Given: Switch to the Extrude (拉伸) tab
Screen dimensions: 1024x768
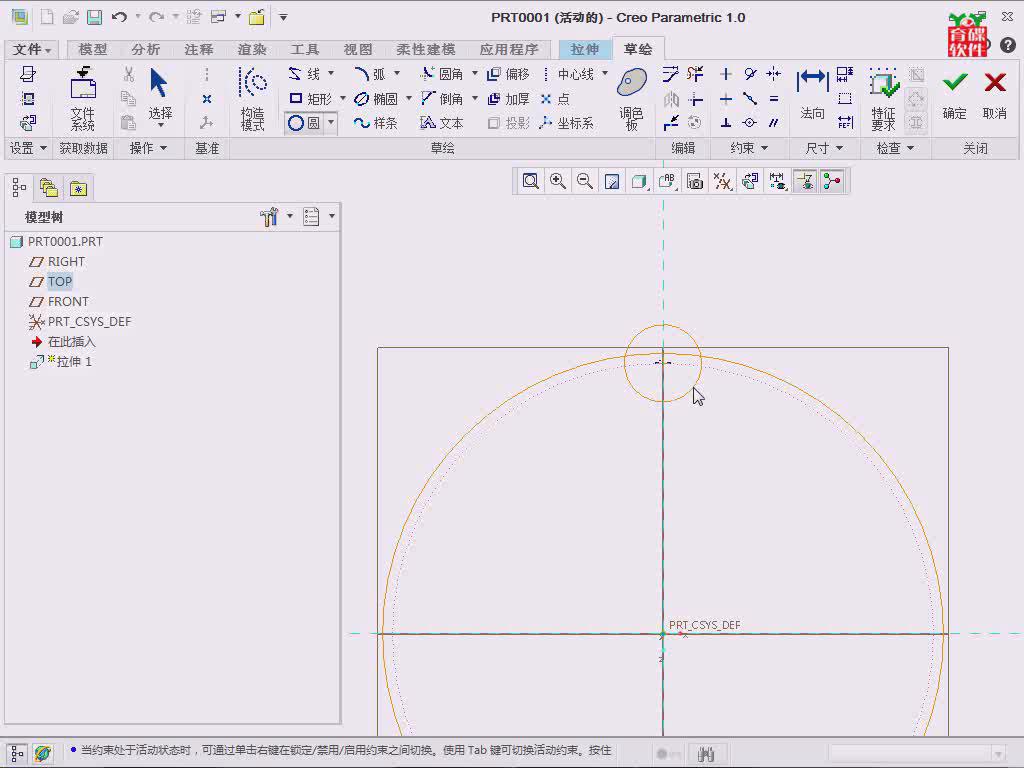Looking at the screenshot, I should pos(584,50).
